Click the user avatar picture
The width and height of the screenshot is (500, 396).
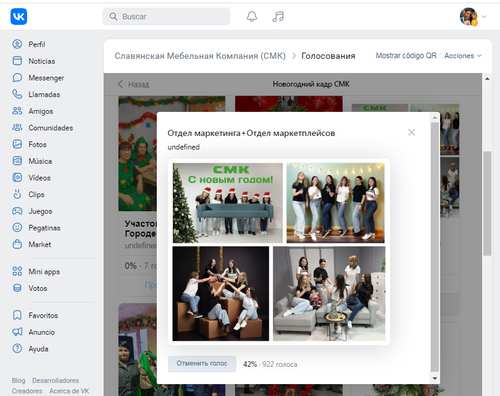[468, 16]
